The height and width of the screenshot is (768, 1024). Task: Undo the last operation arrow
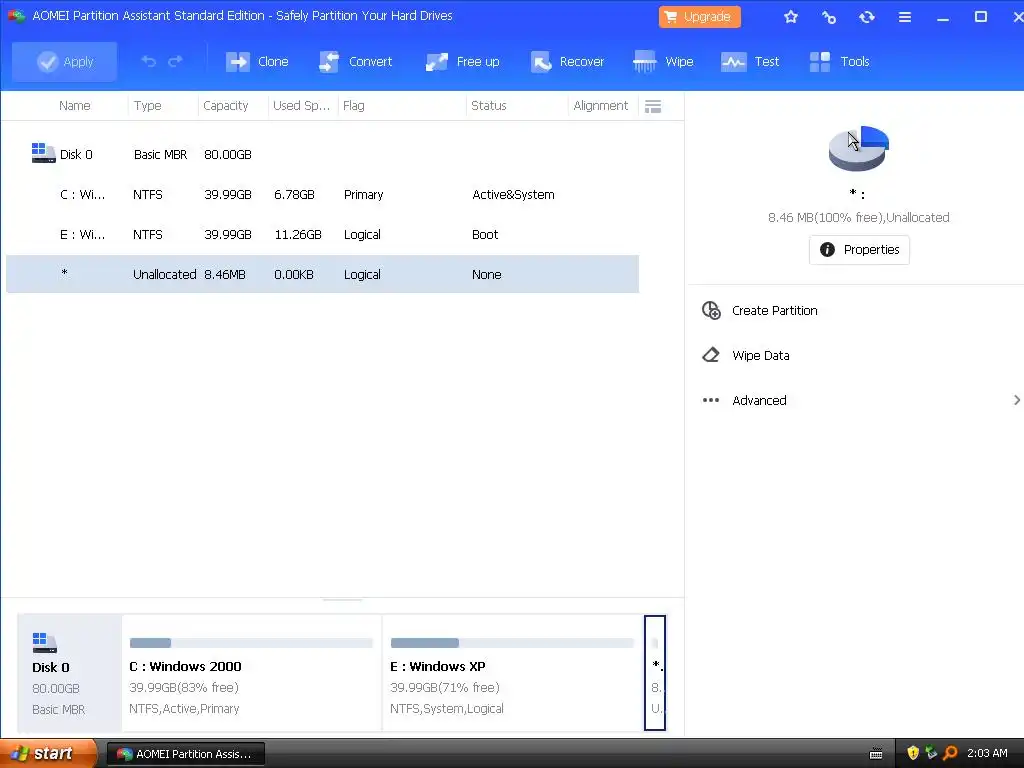click(x=149, y=61)
